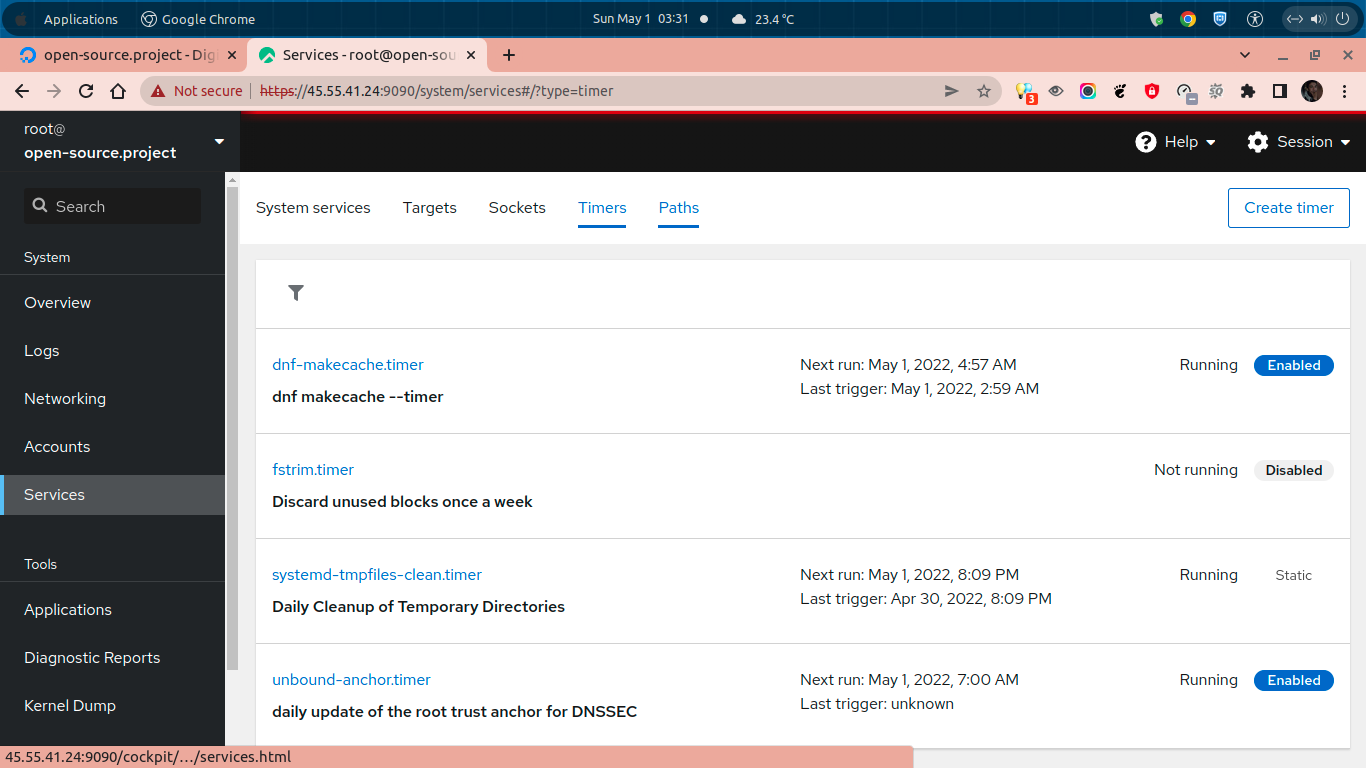Click the power icon in top panel
Screen dimensions: 1366x768
click(x=1342, y=19)
